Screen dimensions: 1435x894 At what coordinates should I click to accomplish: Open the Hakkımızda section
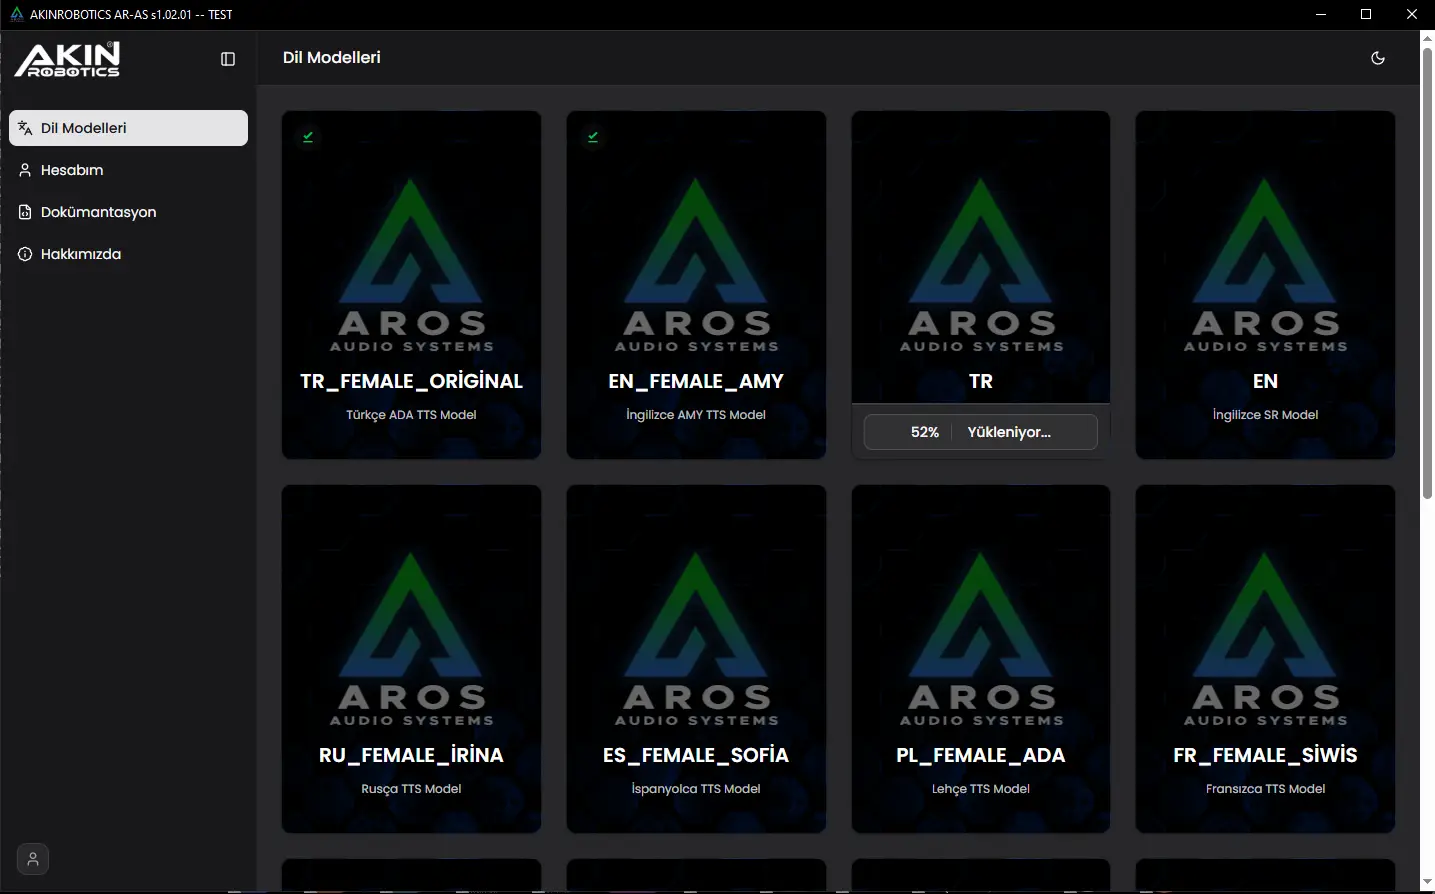point(81,254)
